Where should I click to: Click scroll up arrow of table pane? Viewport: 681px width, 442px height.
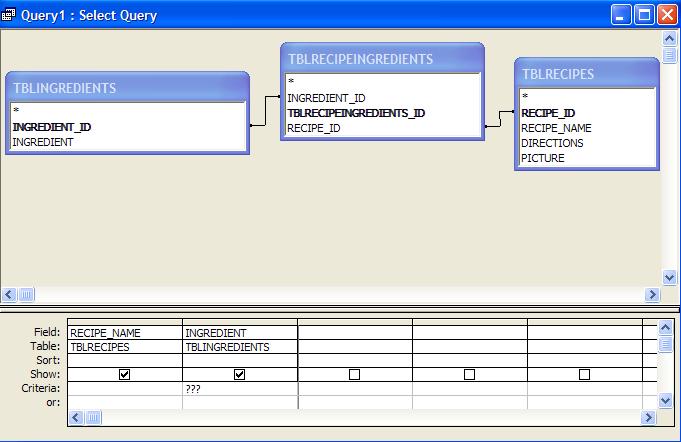(669, 39)
